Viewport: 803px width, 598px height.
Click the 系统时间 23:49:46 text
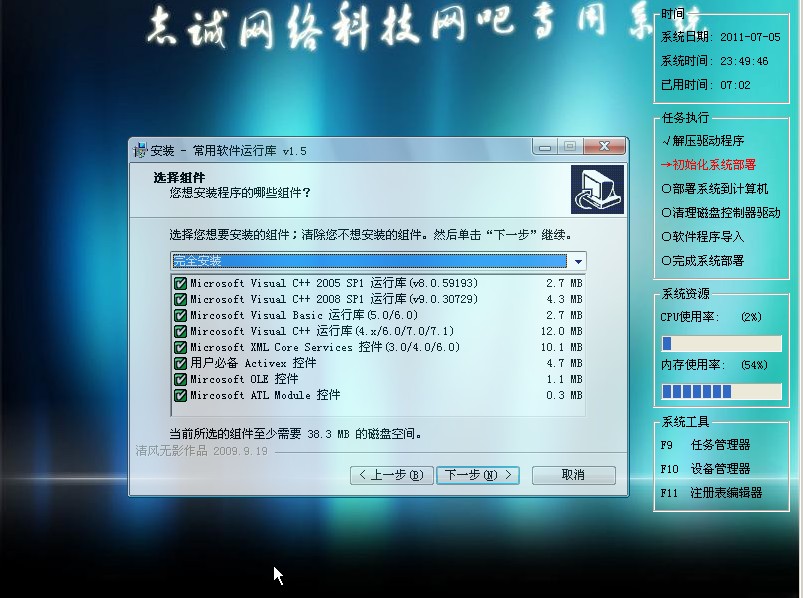pyautogui.click(x=714, y=61)
